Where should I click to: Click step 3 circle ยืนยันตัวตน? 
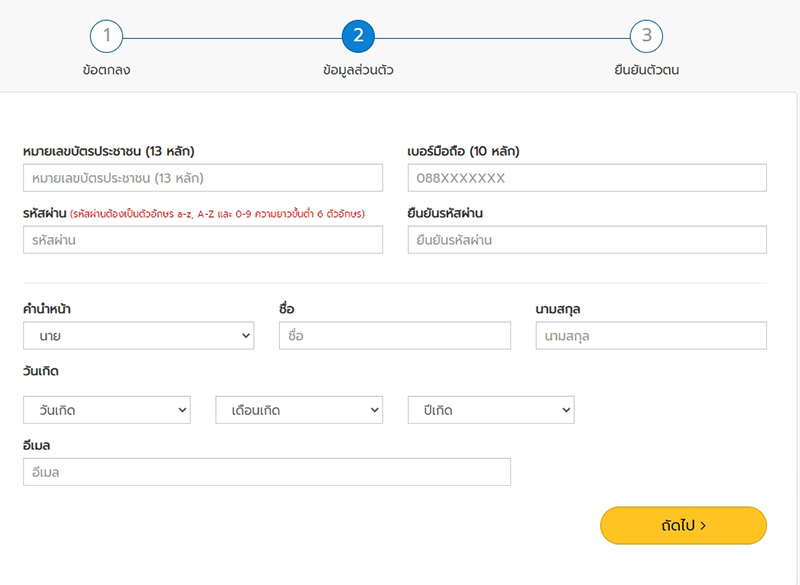coord(646,37)
